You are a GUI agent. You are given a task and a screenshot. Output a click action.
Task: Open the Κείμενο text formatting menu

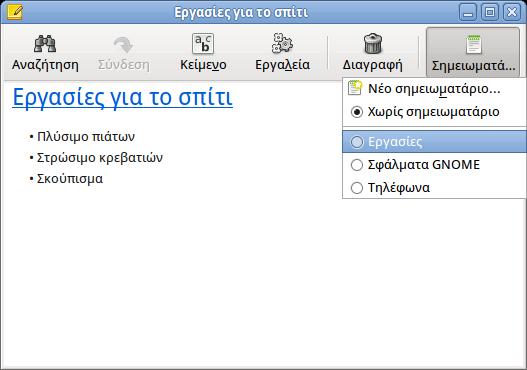[203, 53]
